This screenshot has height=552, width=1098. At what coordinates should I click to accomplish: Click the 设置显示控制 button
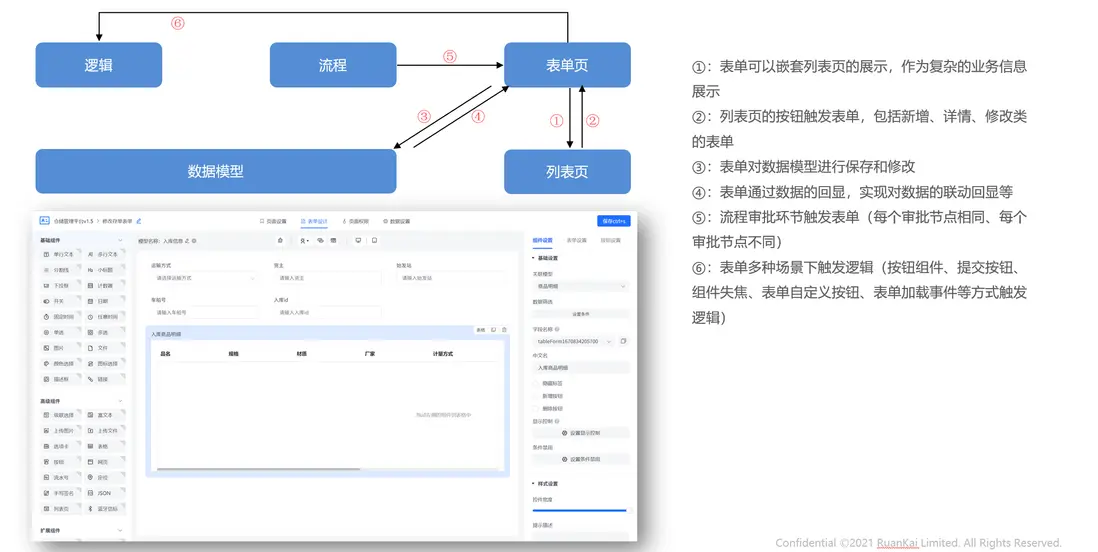[581, 433]
